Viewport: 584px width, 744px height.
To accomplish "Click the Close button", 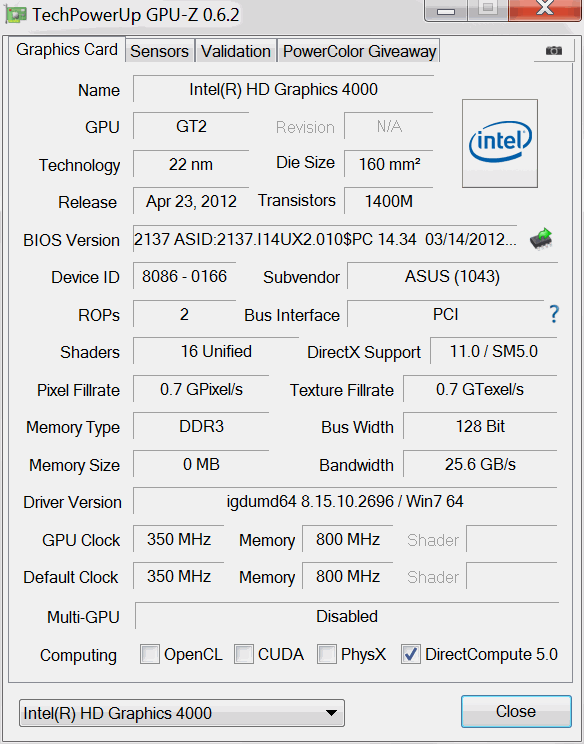I will click(x=516, y=711).
